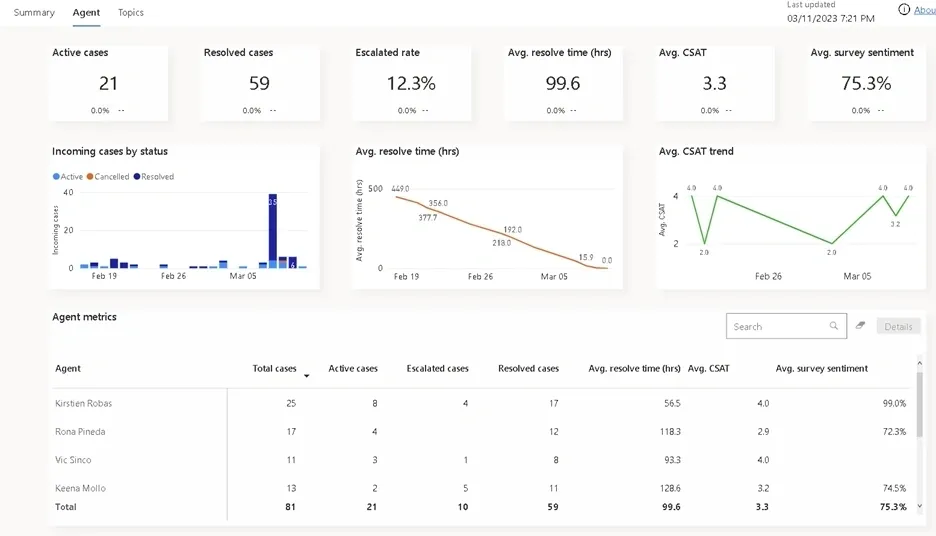The height and width of the screenshot is (536, 936).
Task: Click the Total cases sort arrow
Action: 306,376
